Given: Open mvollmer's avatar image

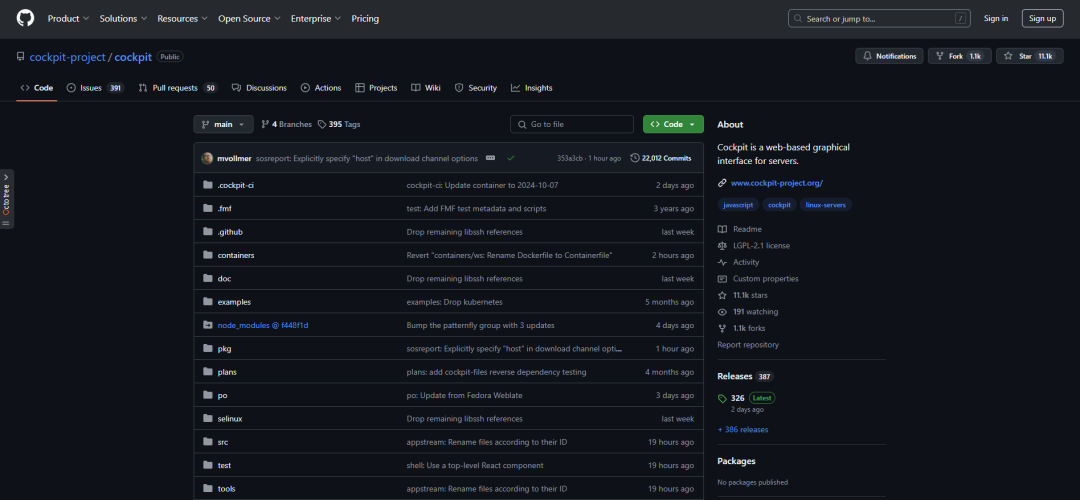Looking at the screenshot, I should (207, 158).
